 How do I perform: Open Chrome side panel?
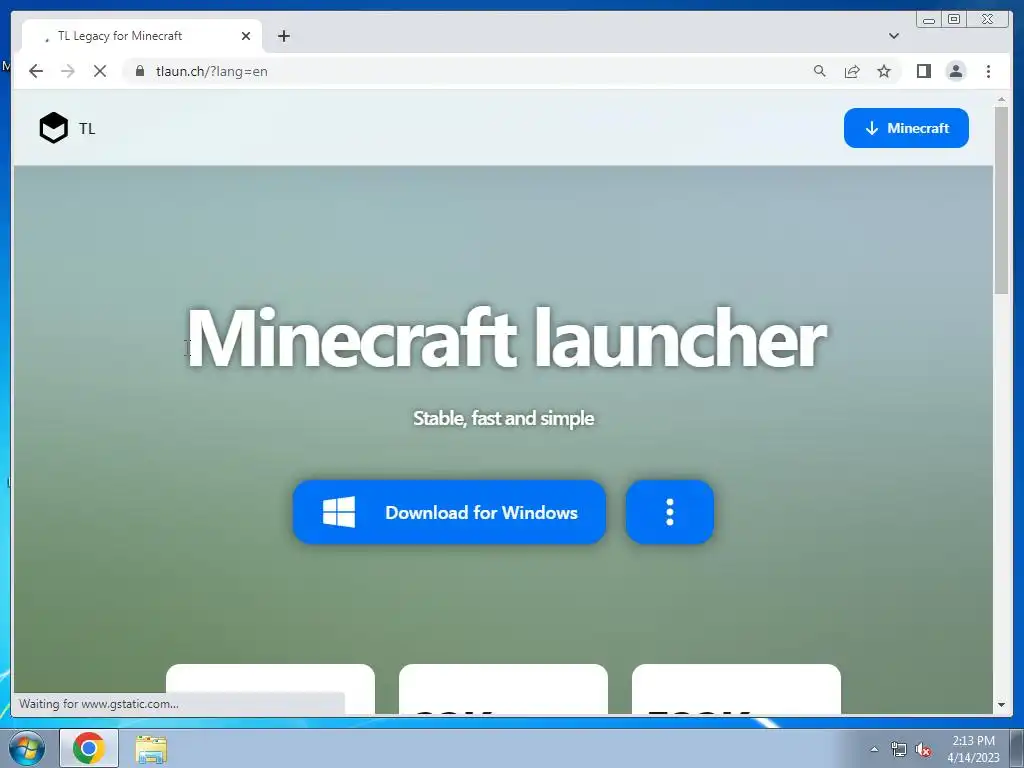click(x=923, y=71)
